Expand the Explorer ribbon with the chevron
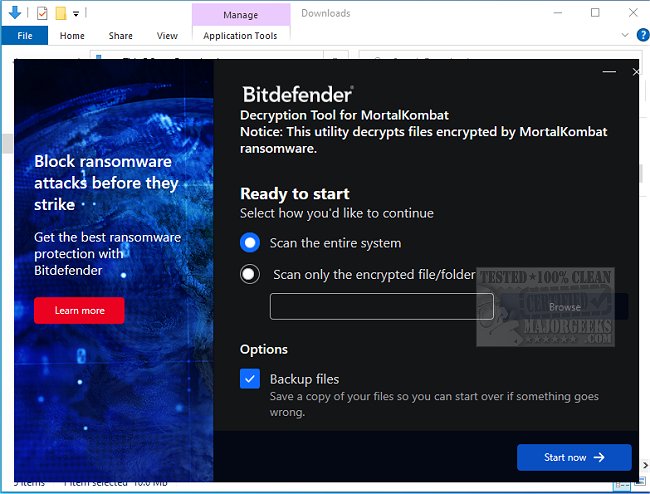The image size is (650, 494). pyautogui.click(x=625, y=35)
